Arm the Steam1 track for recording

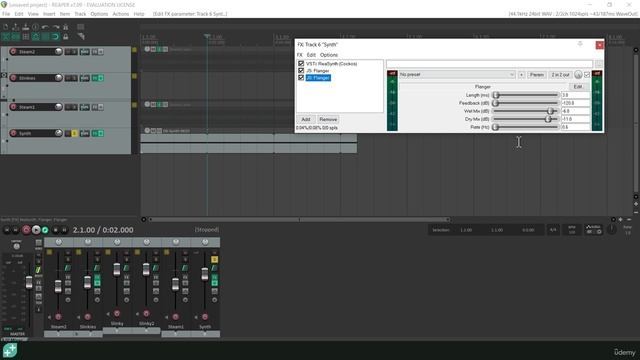[x=13, y=107]
